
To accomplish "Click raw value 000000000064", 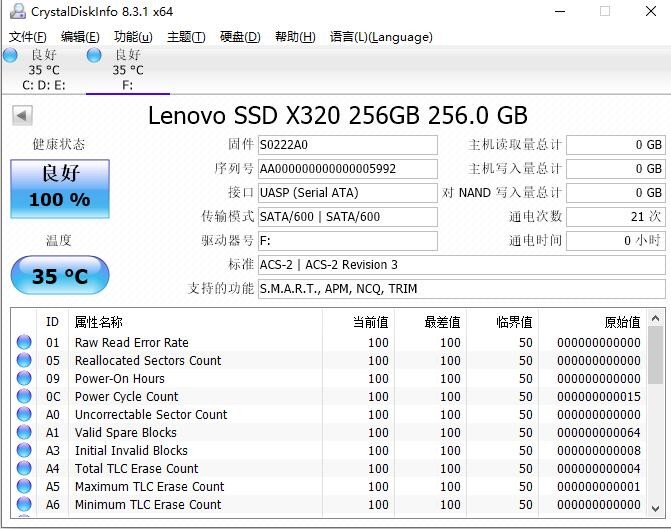I will [599, 432].
